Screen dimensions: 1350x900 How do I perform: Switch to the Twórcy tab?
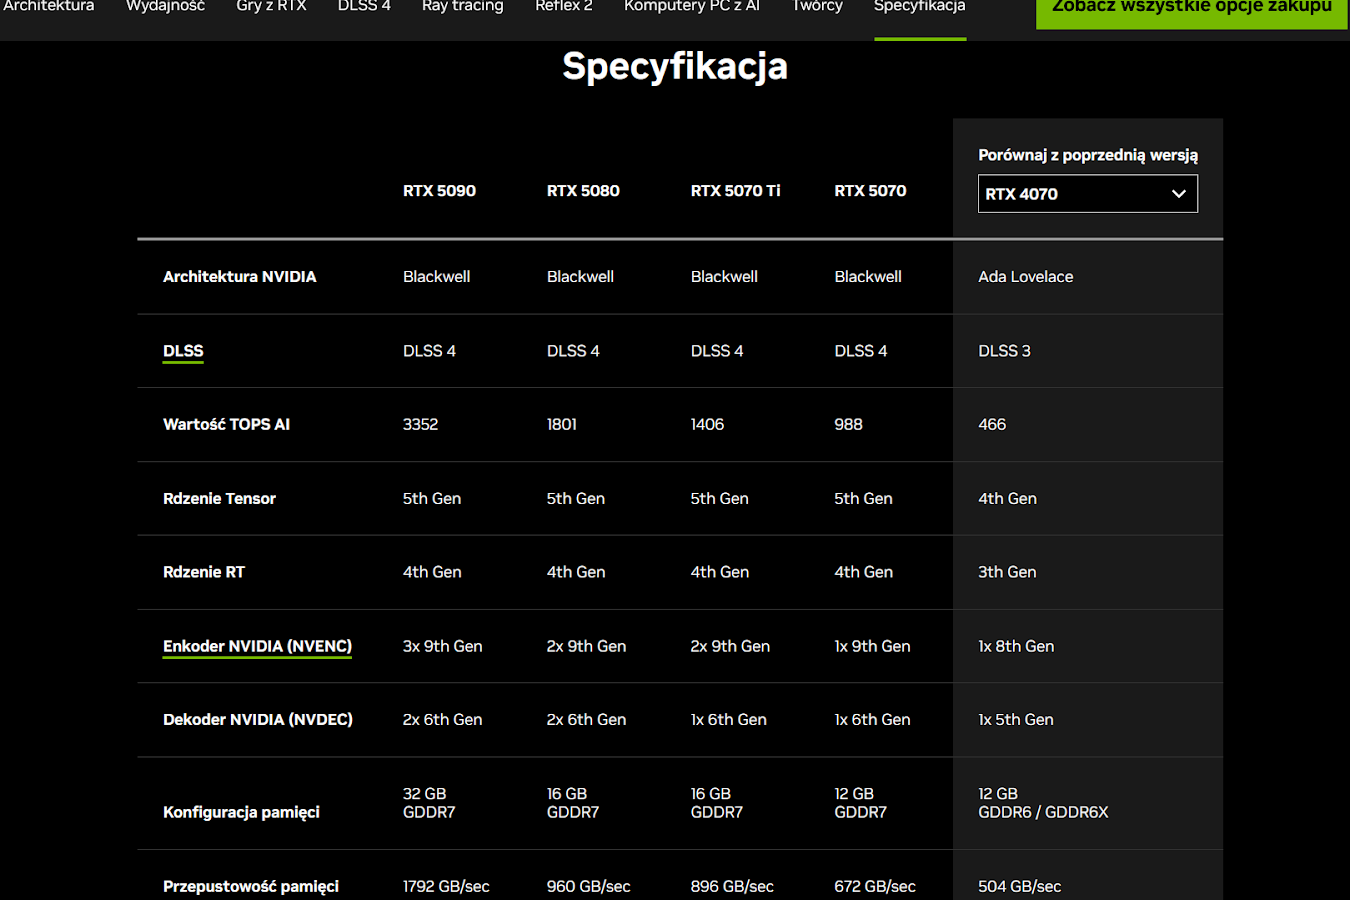[817, 6]
